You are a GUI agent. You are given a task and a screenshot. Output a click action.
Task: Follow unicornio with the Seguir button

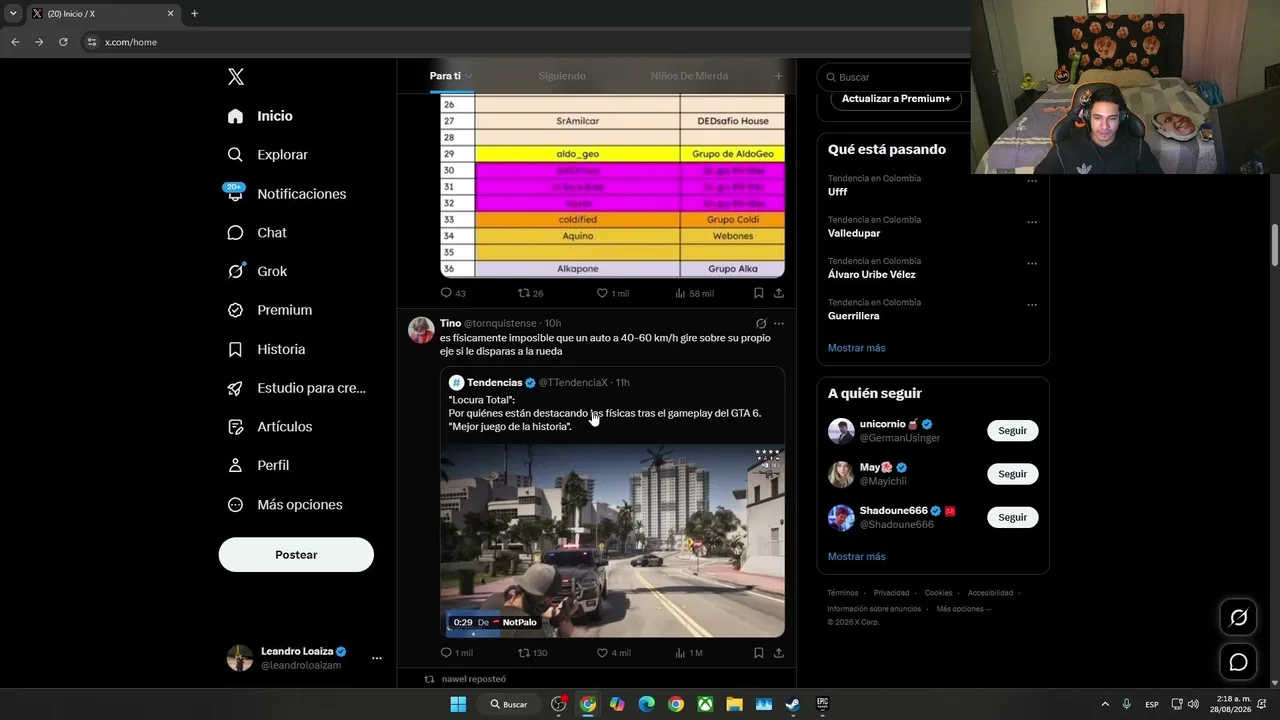[1012, 431]
